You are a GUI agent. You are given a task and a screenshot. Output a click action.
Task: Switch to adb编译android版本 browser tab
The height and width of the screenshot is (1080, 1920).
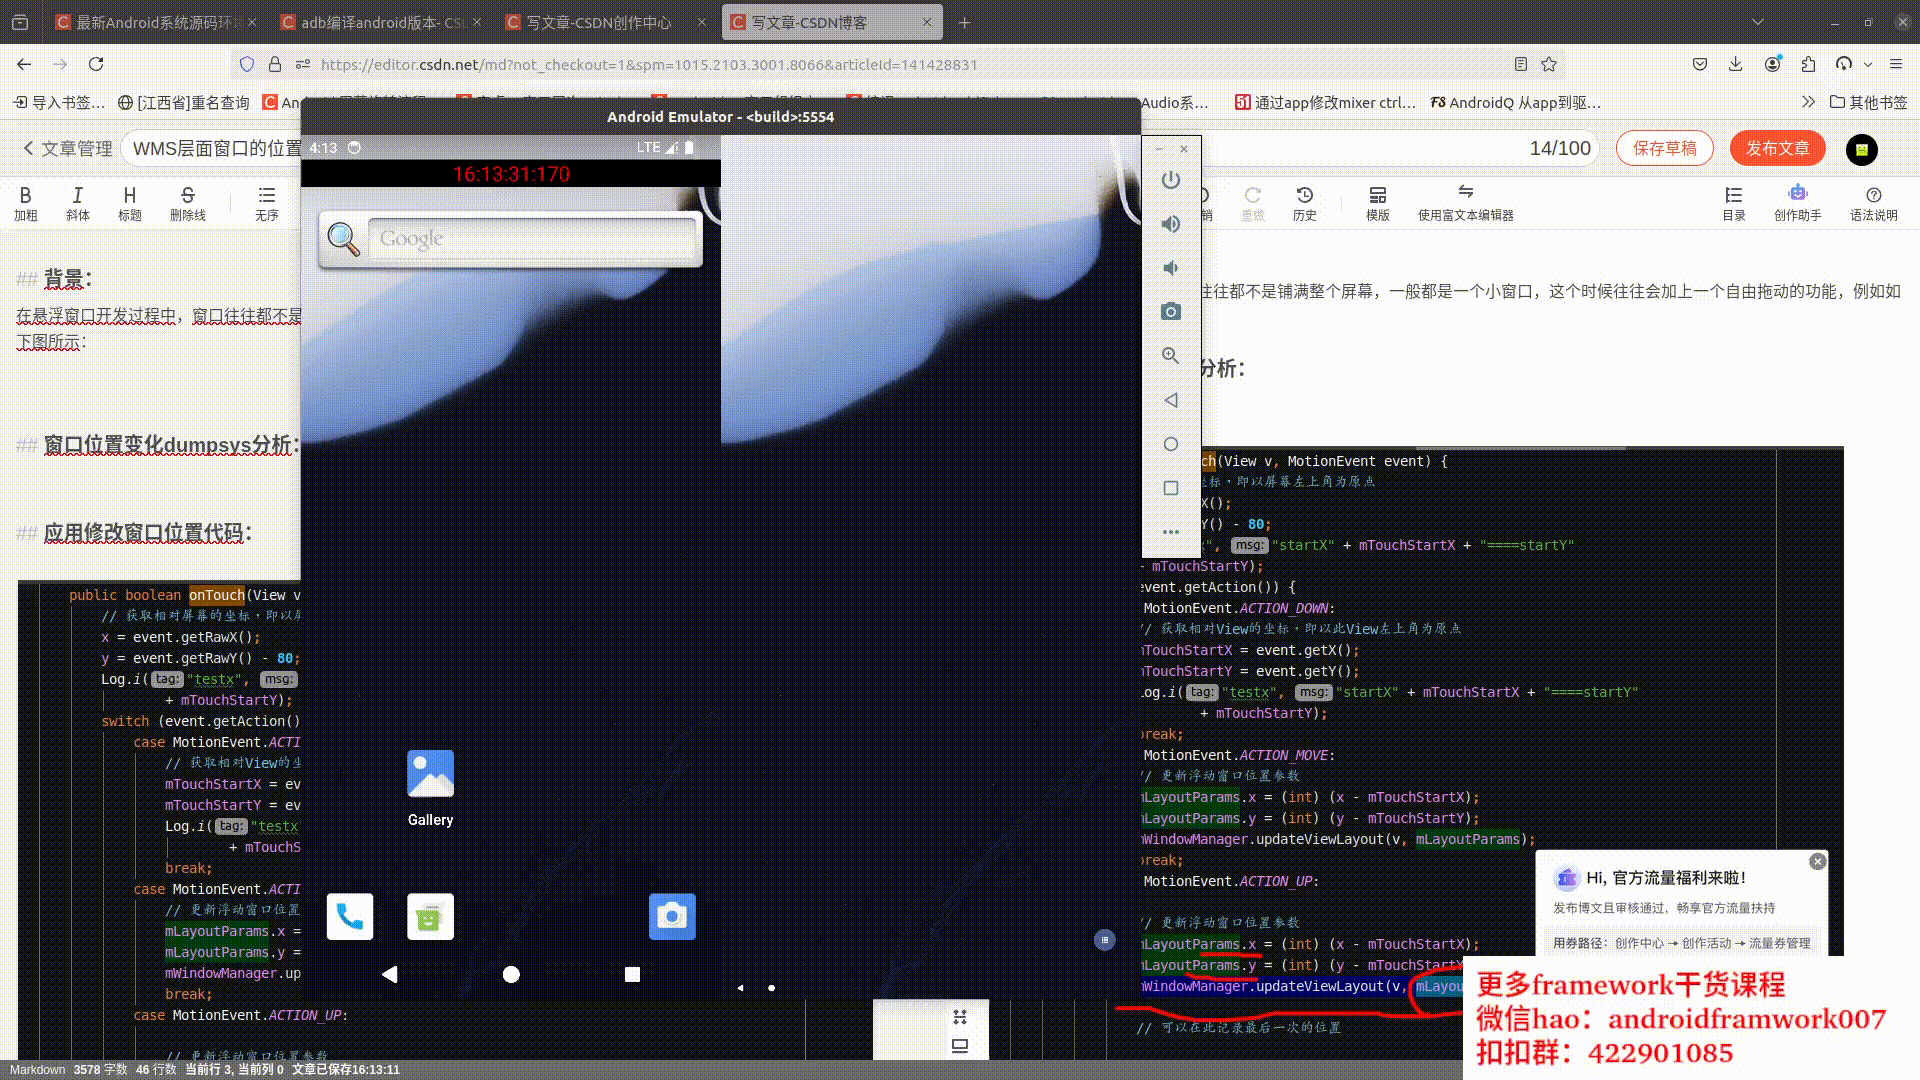tap(379, 22)
